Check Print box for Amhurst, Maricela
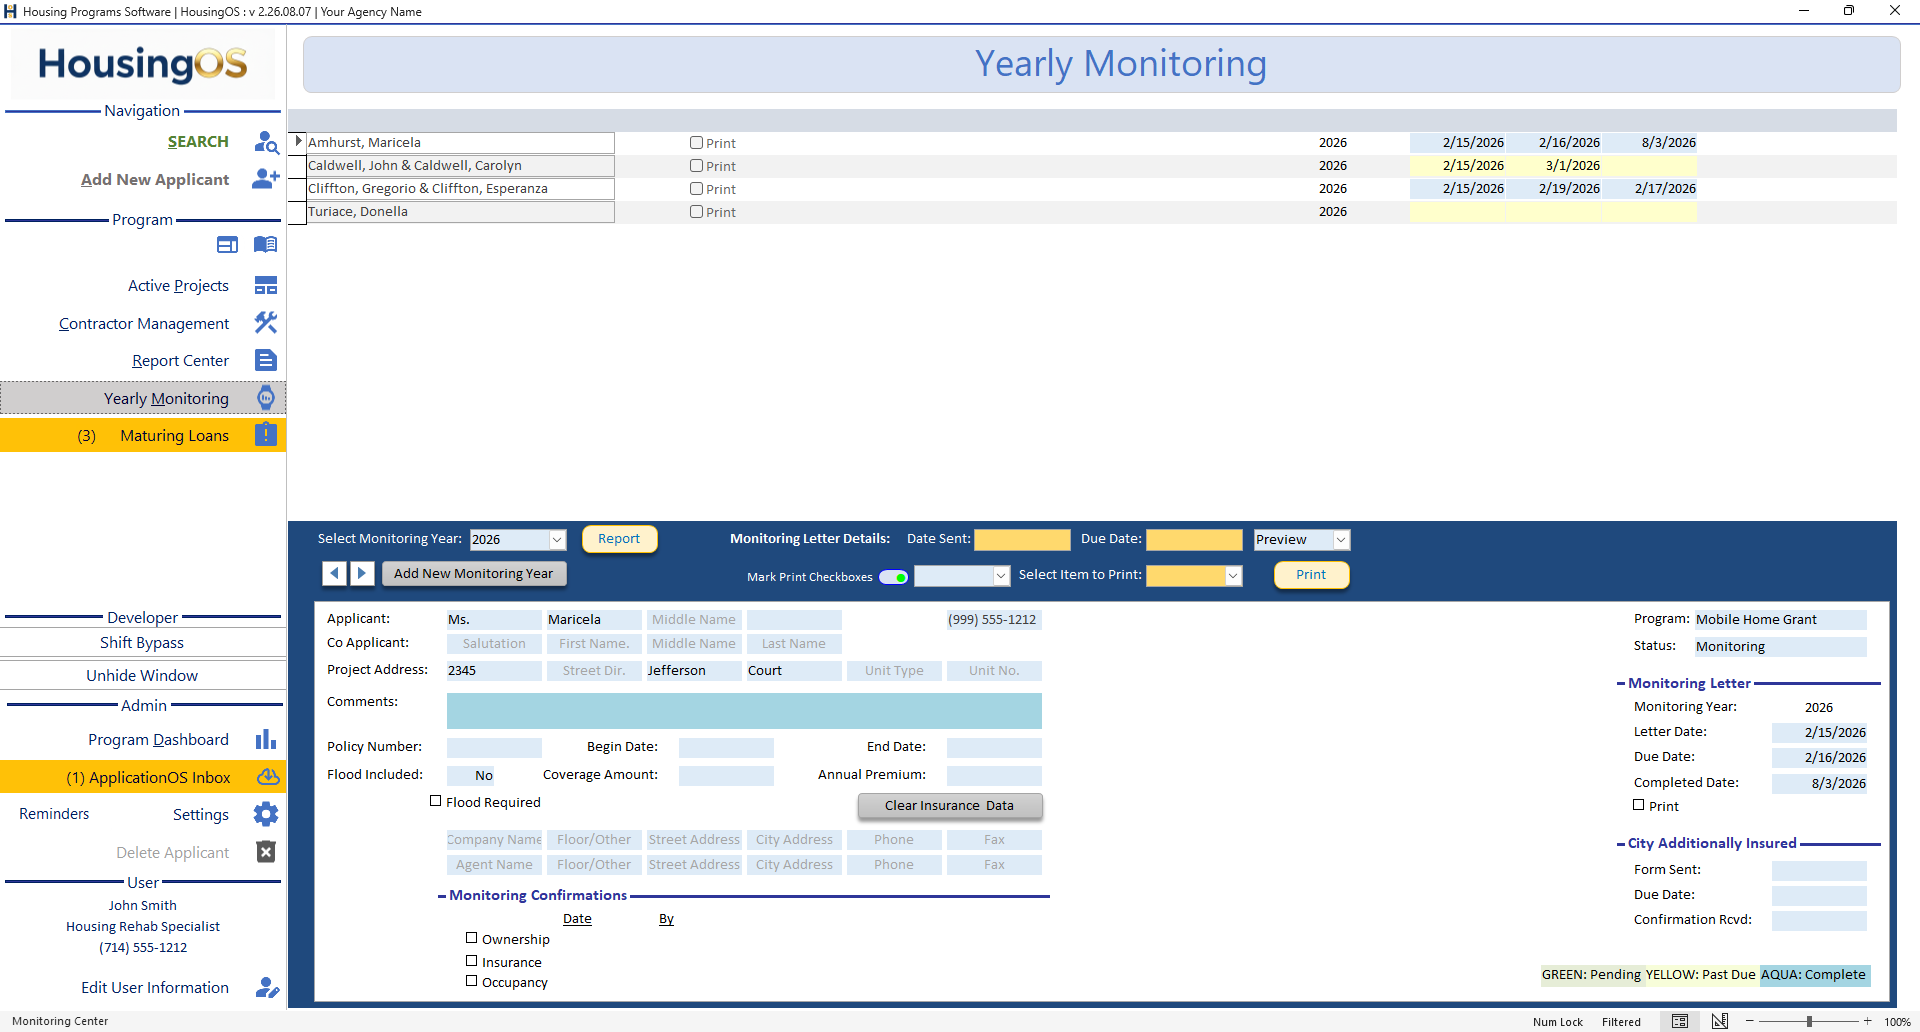 click(696, 143)
